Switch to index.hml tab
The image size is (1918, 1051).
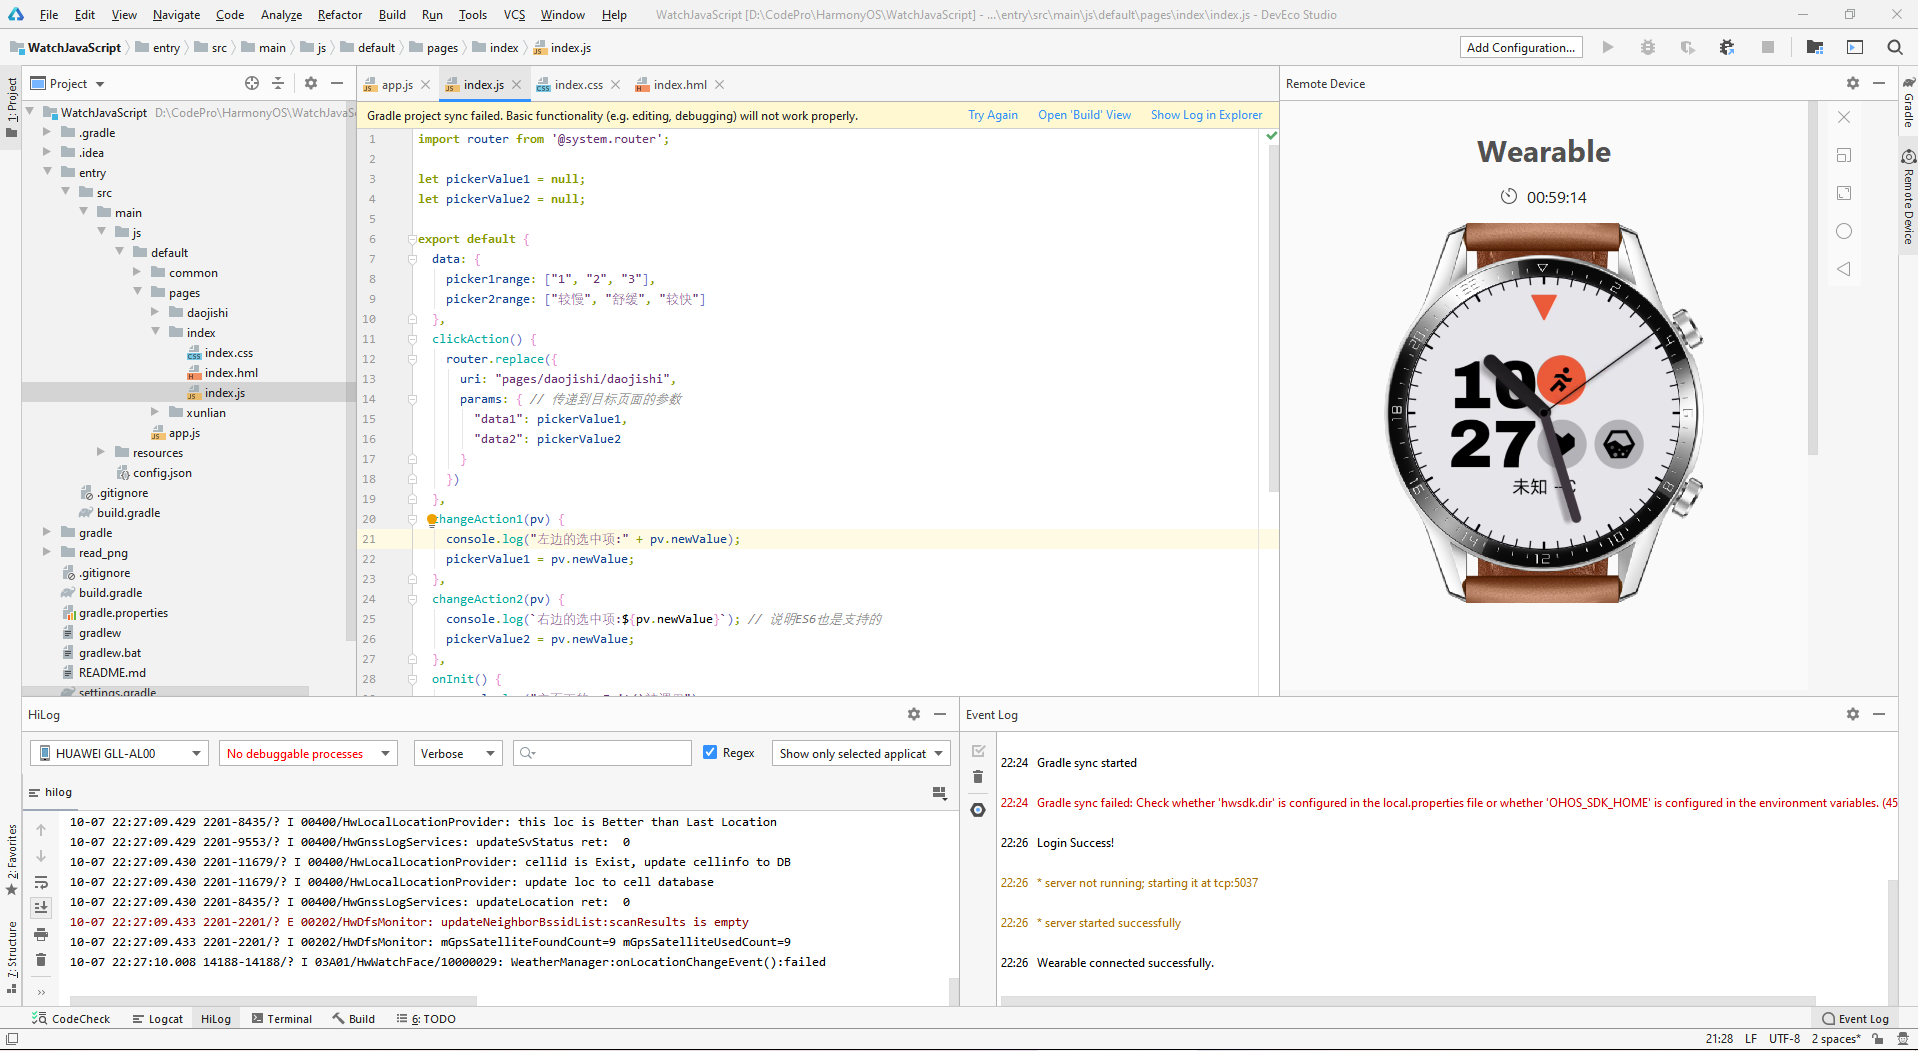point(680,85)
